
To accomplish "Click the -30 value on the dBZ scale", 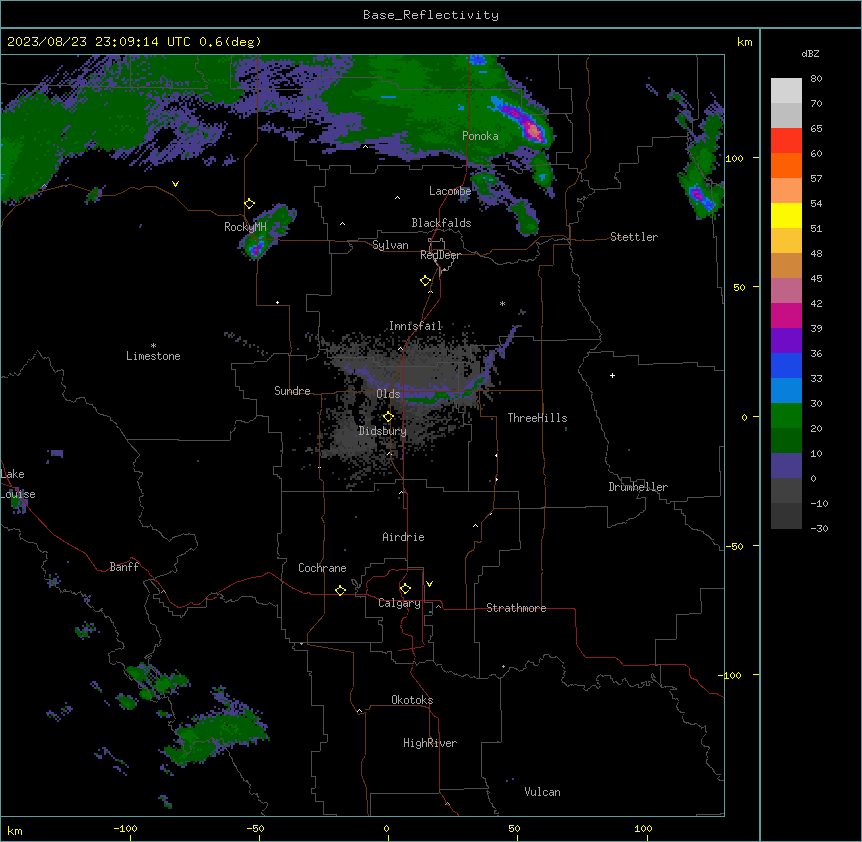I will pos(819,528).
